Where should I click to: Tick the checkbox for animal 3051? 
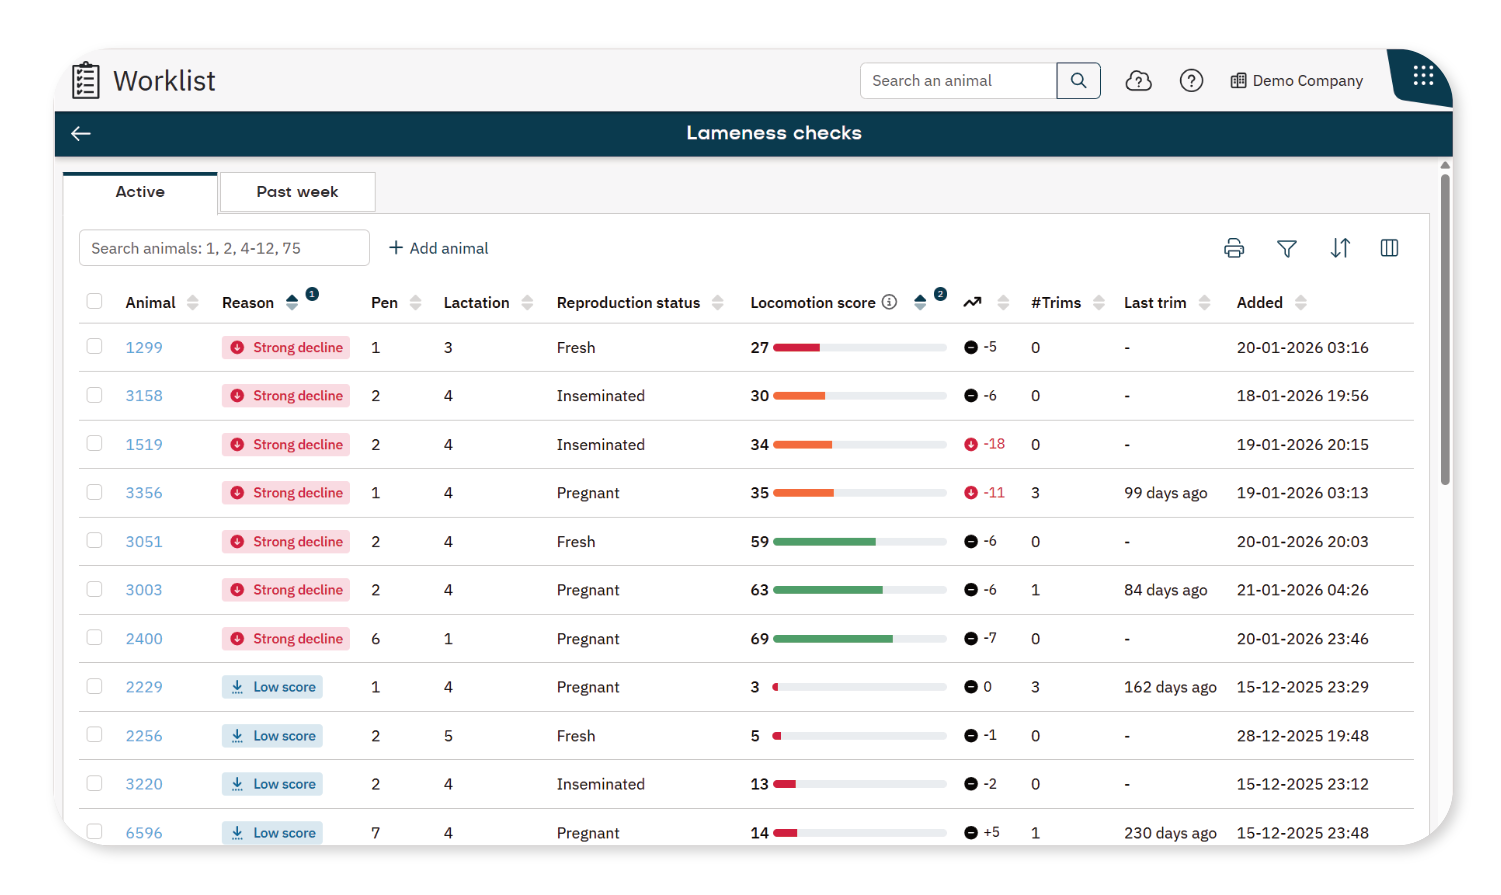coord(94,540)
